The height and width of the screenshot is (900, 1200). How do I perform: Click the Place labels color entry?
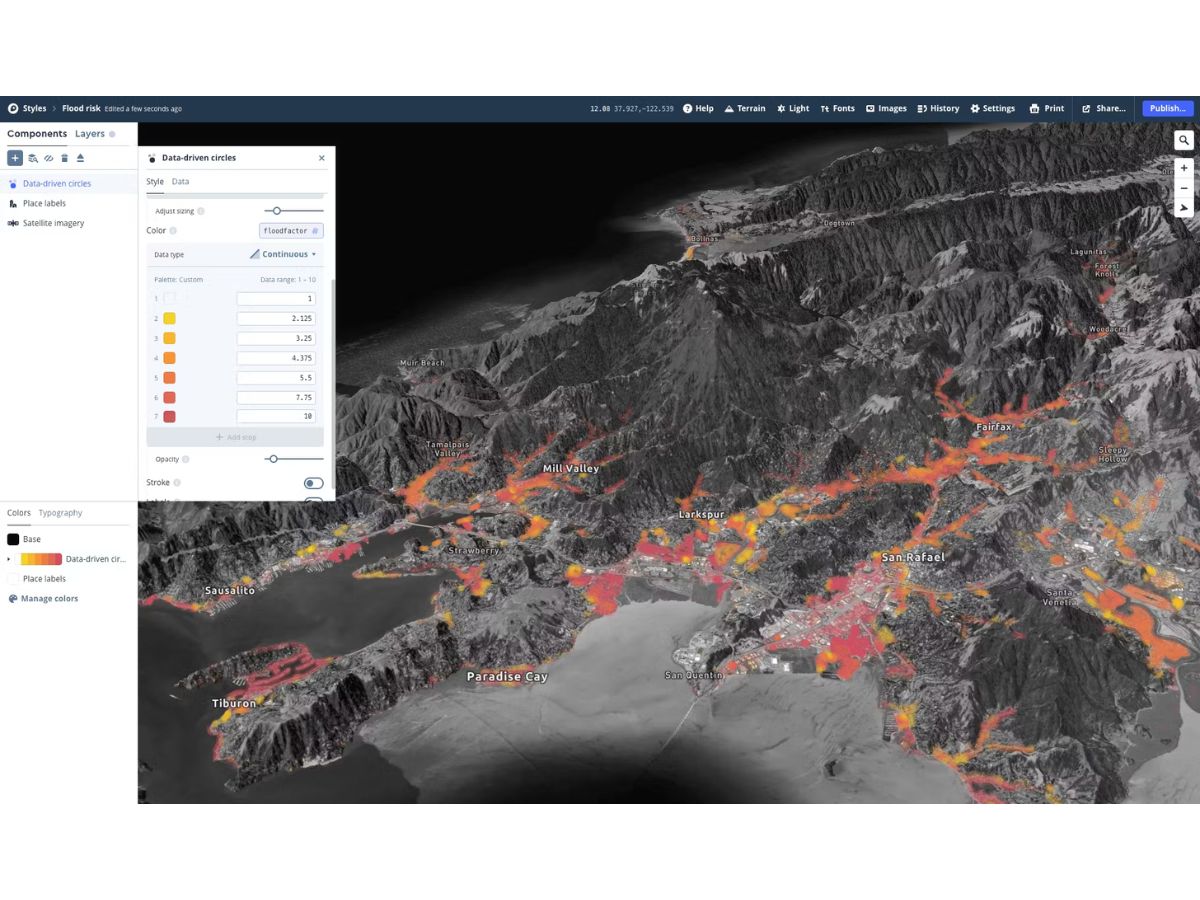36,579
